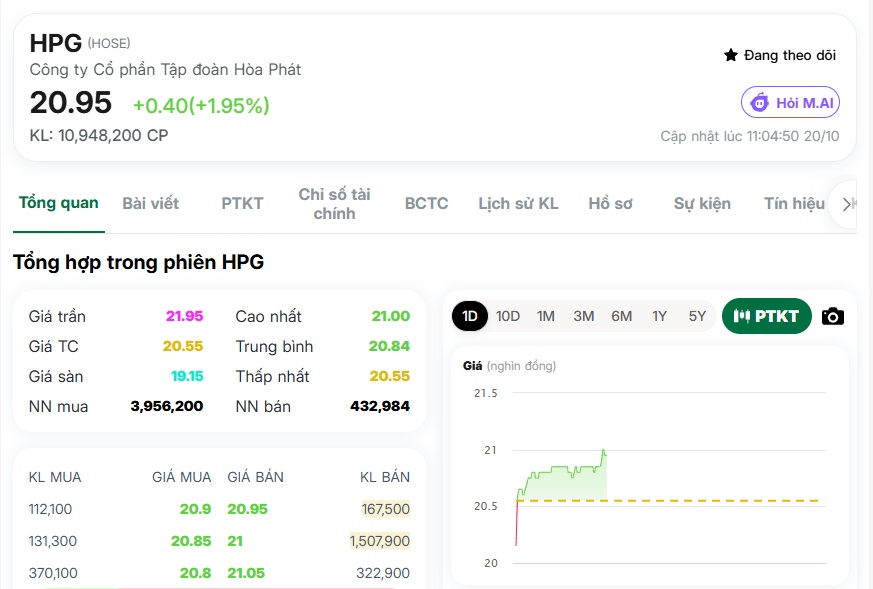
Task: Click the bid price 20.85
Action: coord(191,541)
